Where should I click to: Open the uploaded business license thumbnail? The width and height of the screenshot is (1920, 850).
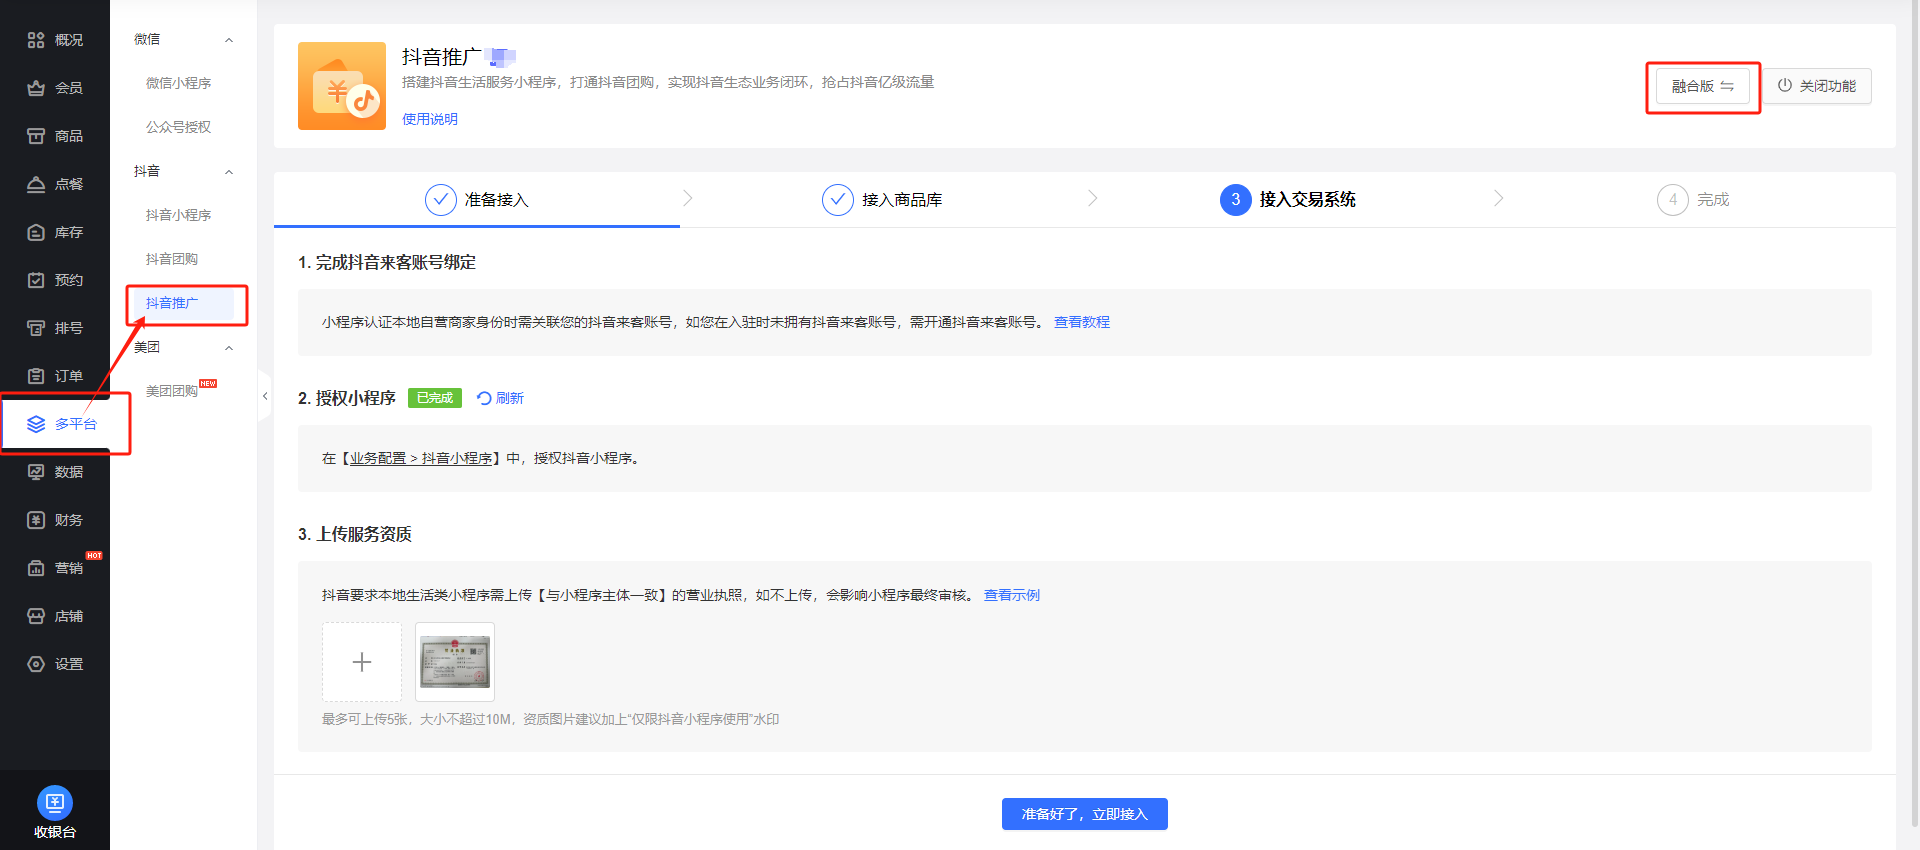[x=455, y=662]
